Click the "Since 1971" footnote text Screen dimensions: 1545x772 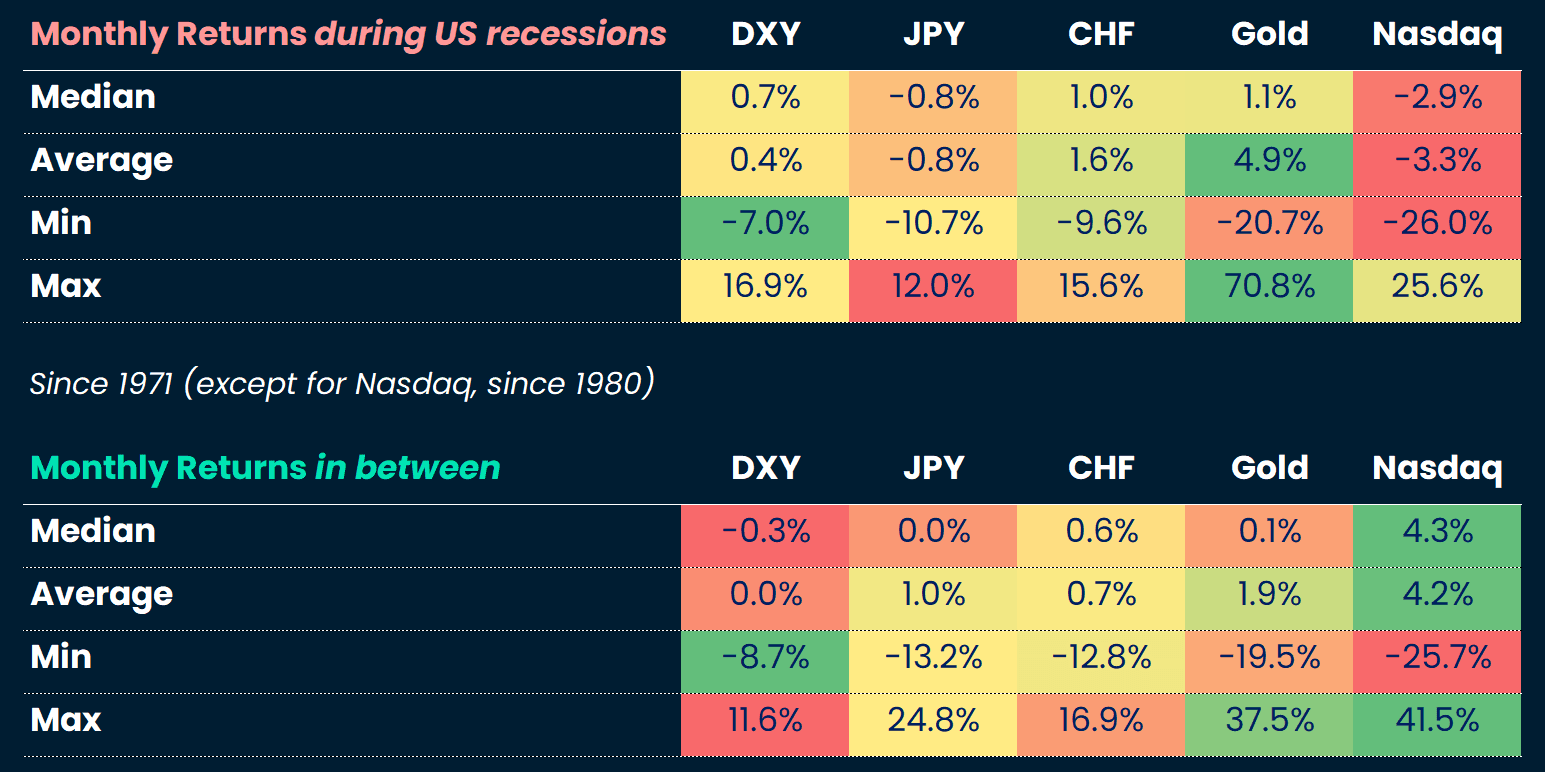tap(341, 383)
